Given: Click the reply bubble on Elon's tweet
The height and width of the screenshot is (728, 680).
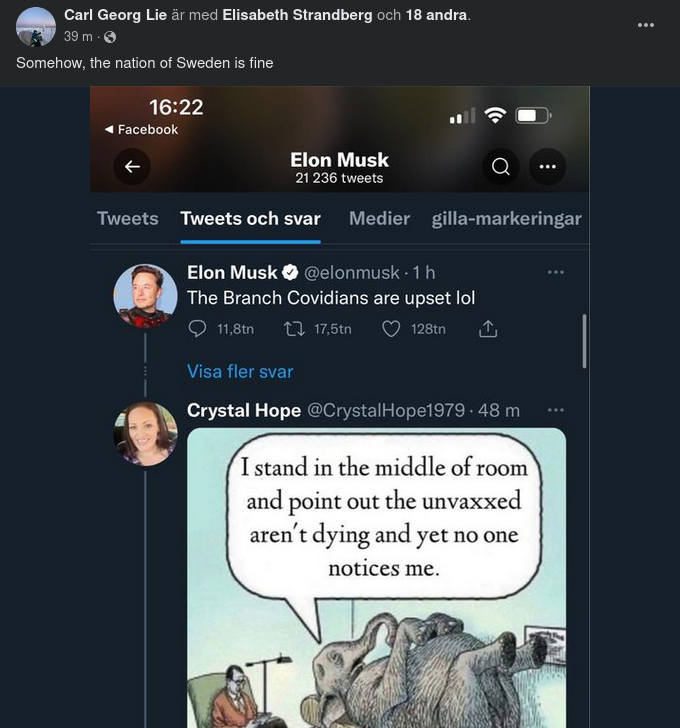Looking at the screenshot, I should point(197,329).
